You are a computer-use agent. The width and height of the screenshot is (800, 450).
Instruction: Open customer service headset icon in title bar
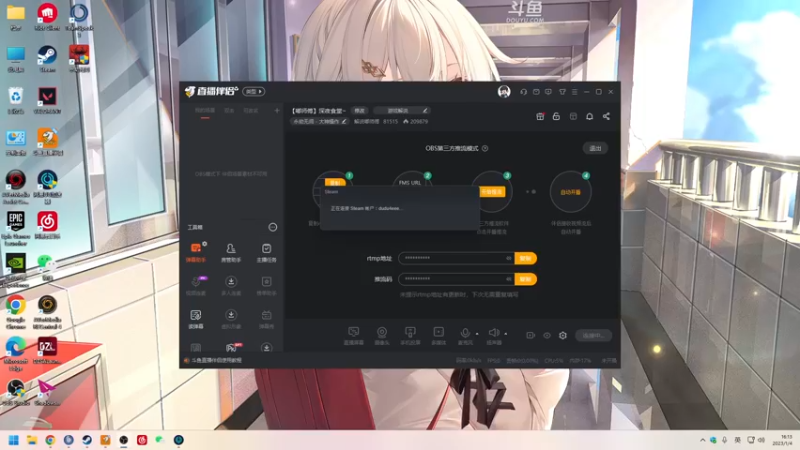pyautogui.click(x=523, y=92)
